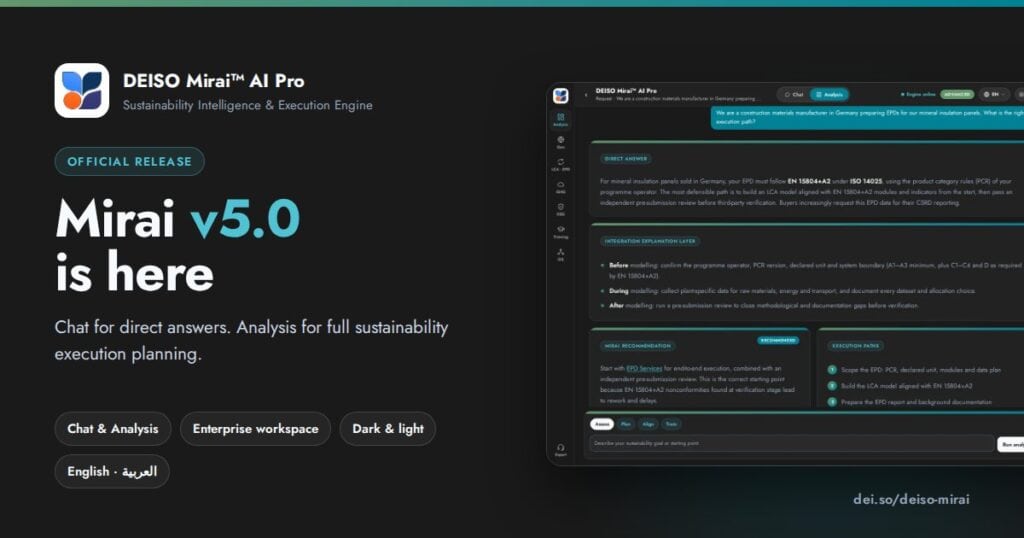Click the bold ISO 14025 text
This screenshot has height=538, width=1024.
tap(866, 182)
